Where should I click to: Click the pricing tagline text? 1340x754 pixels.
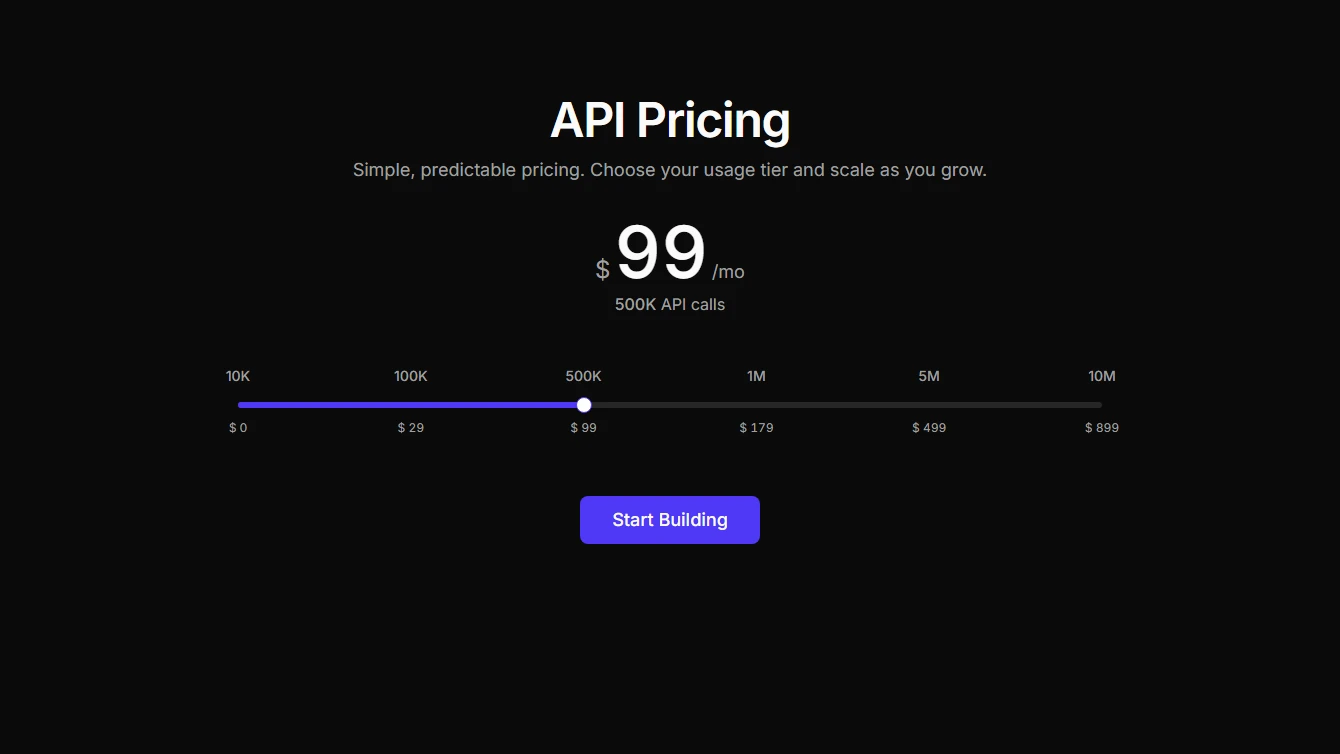pyautogui.click(x=669, y=169)
